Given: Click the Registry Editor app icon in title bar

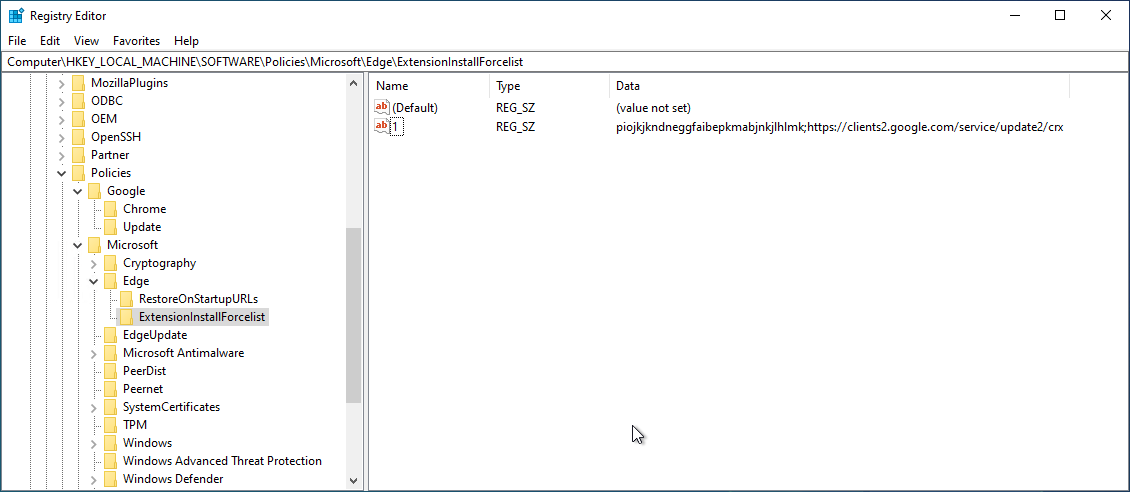Looking at the screenshot, I should (16, 15).
